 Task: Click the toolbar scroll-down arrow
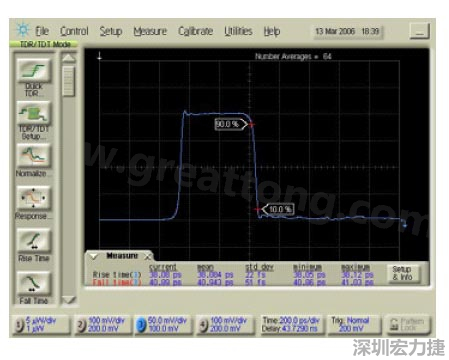click(x=69, y=300)
